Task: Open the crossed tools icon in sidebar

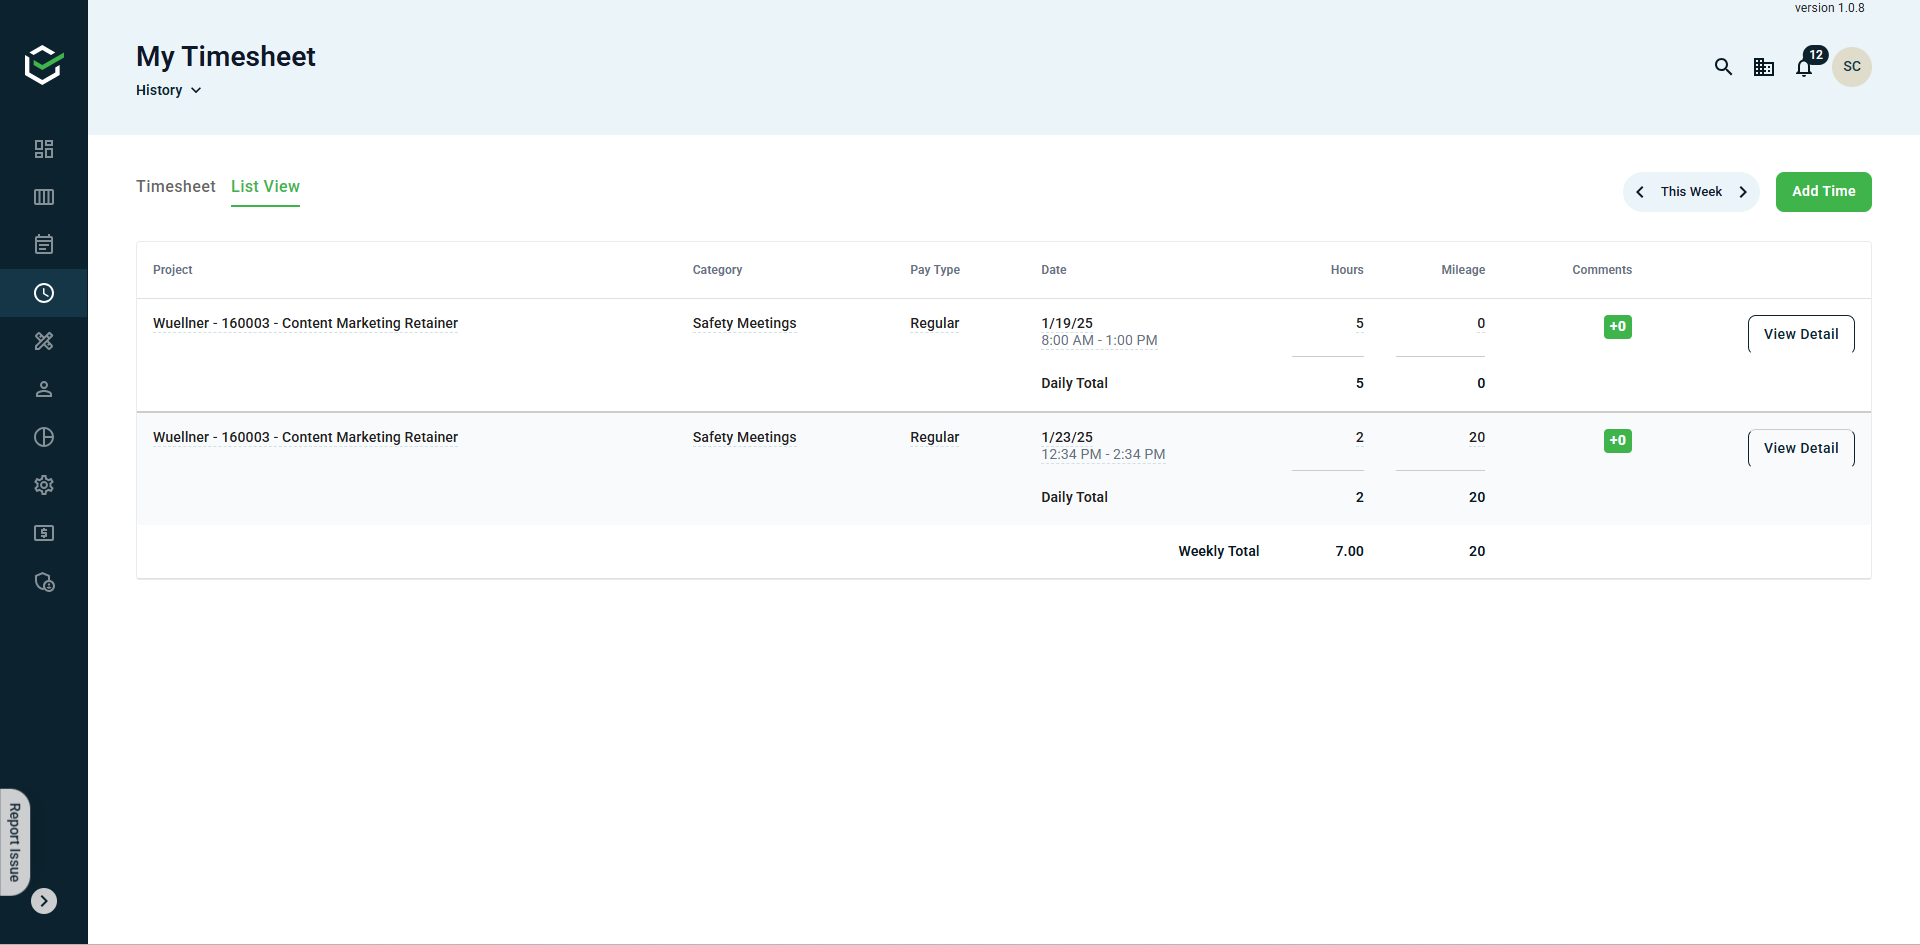Action: pos(44,341)
